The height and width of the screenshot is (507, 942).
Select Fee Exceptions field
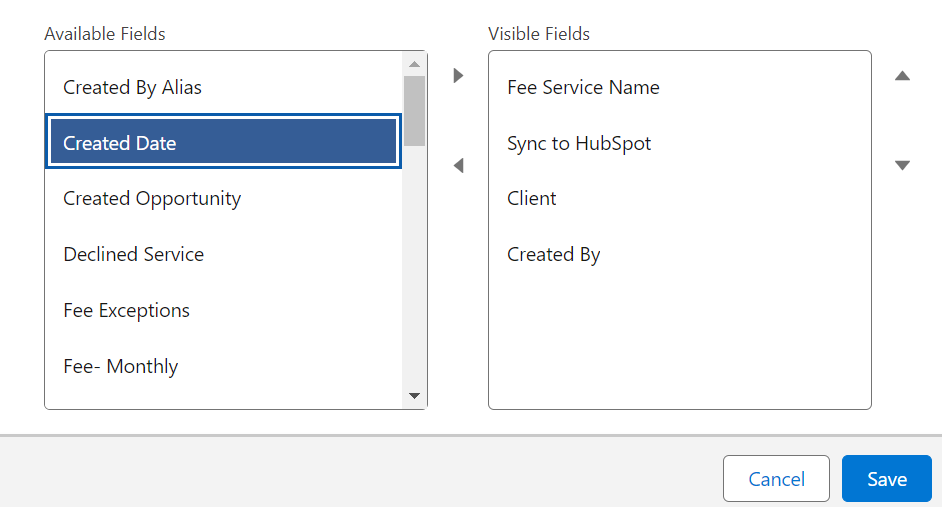point(223,310)
